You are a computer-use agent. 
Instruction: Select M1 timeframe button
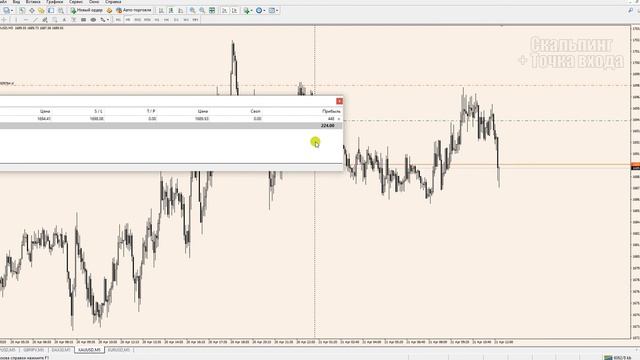point(118,20)
